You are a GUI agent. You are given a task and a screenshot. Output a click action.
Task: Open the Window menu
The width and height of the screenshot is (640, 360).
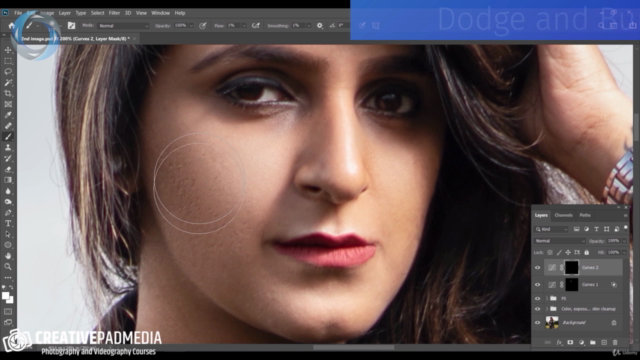[x=160, y=13]
